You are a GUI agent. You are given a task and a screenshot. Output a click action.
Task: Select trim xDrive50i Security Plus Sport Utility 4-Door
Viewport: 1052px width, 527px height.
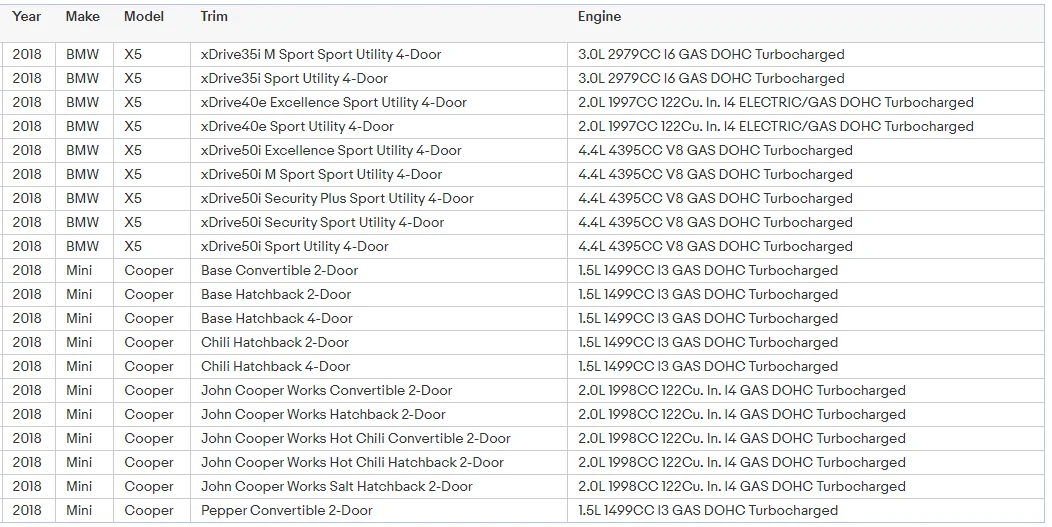[337, 199]
